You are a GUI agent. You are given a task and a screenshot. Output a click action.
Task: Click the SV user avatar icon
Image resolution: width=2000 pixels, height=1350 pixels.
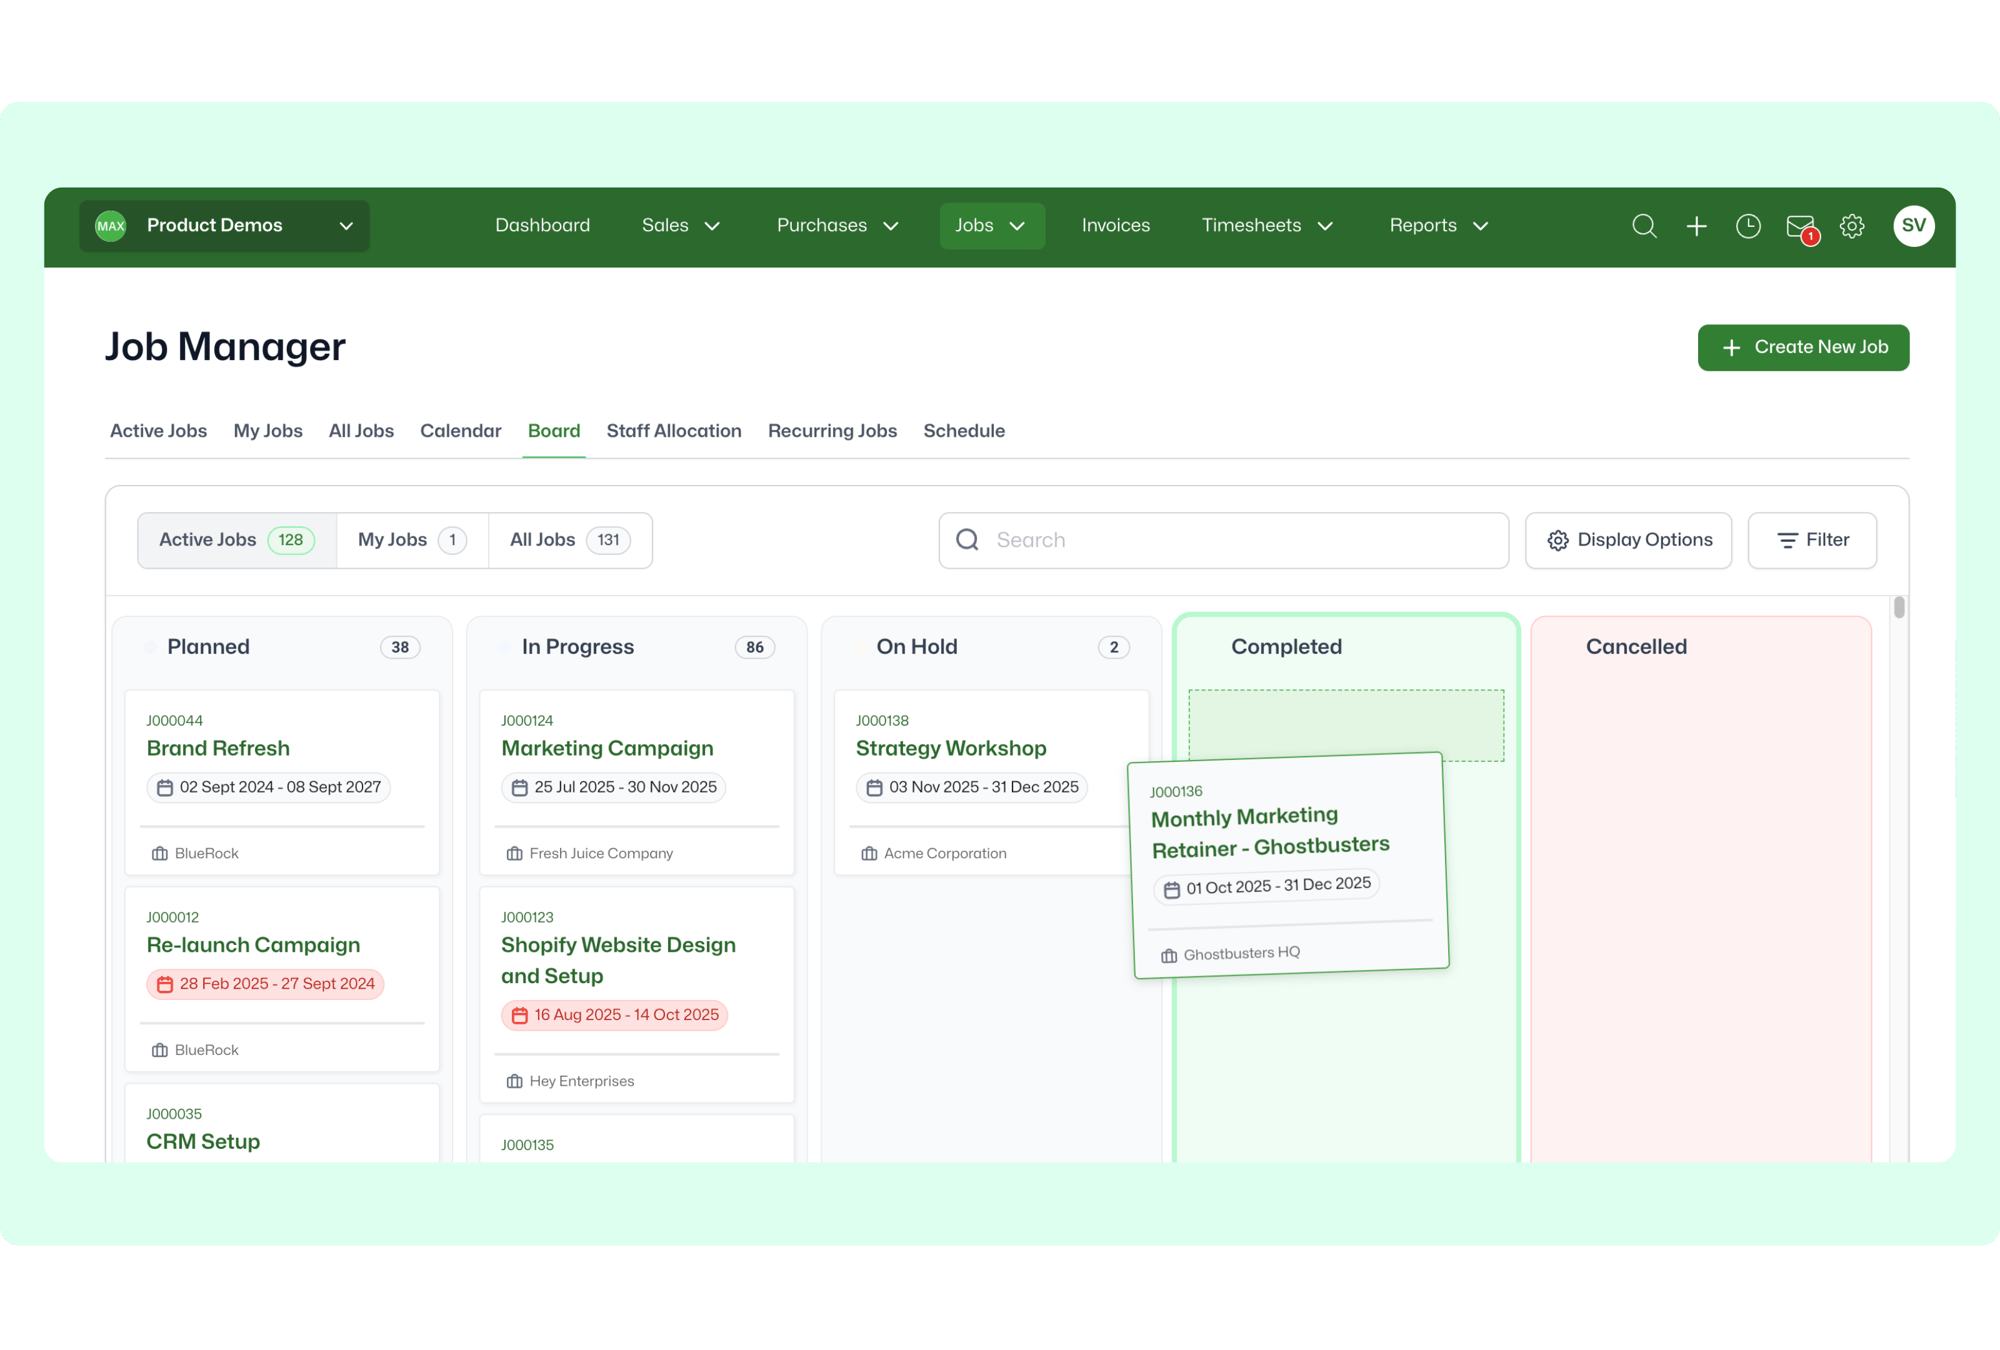1913,226
